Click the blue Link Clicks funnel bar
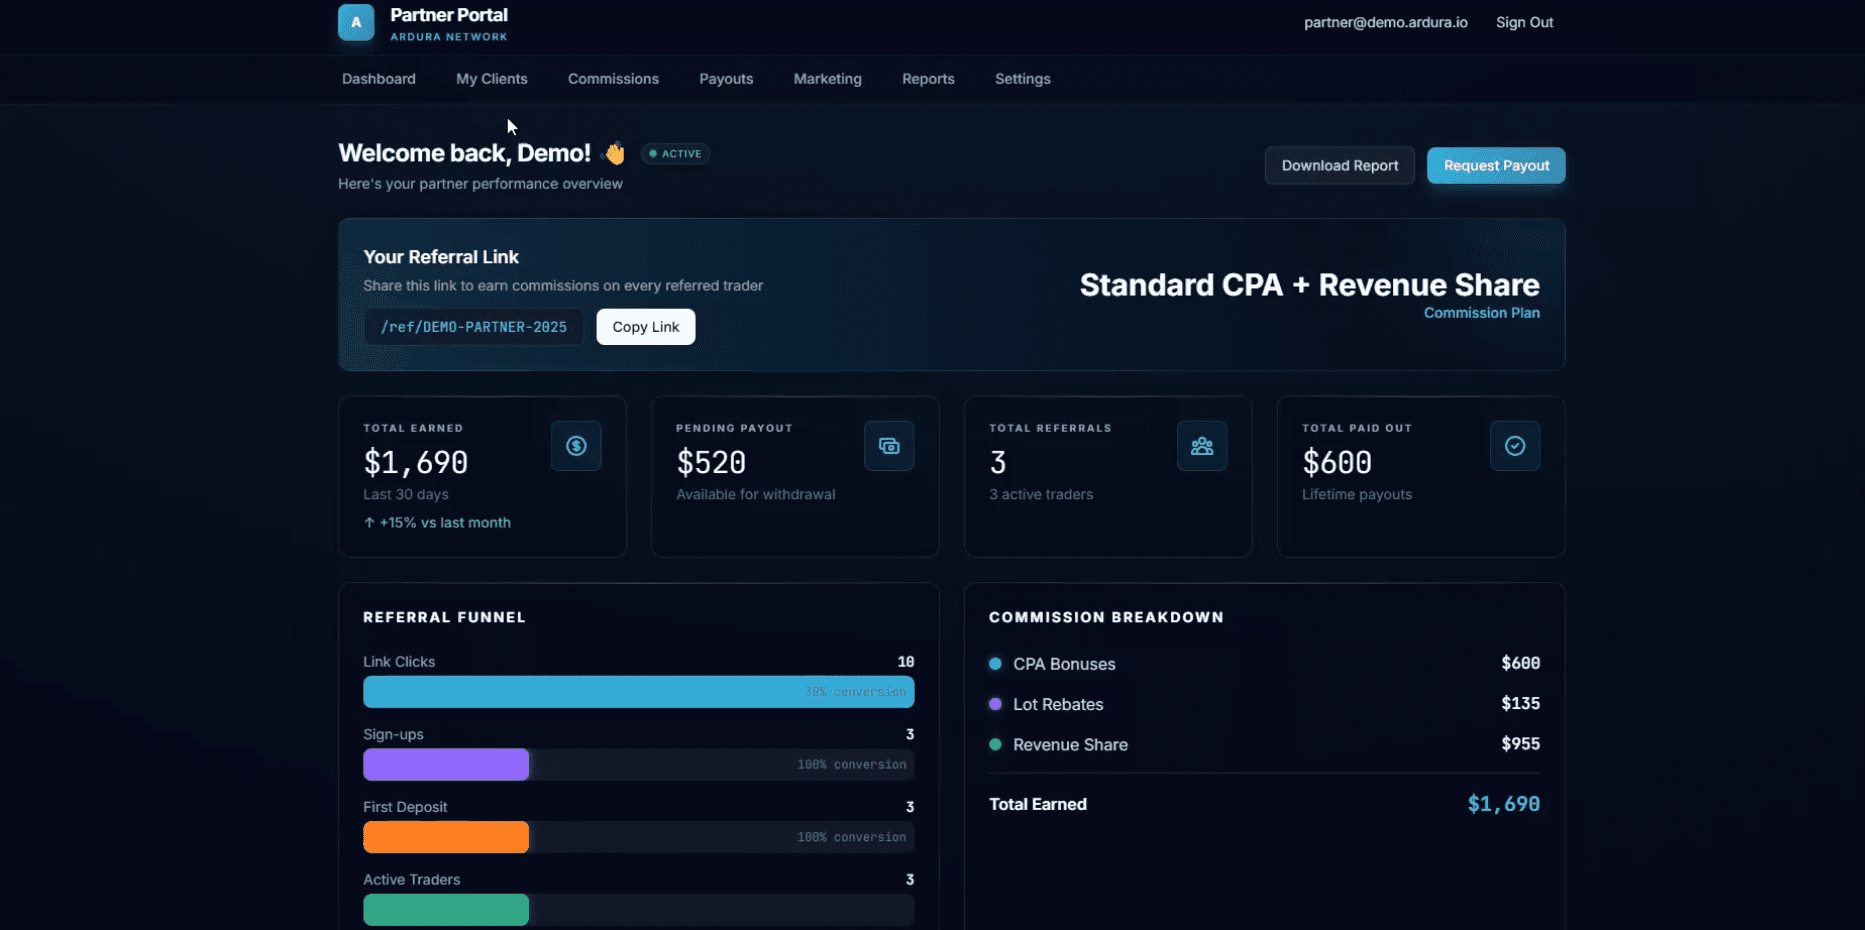The height and width of the screenshot is (930, 1865). [x=639, y=692]
